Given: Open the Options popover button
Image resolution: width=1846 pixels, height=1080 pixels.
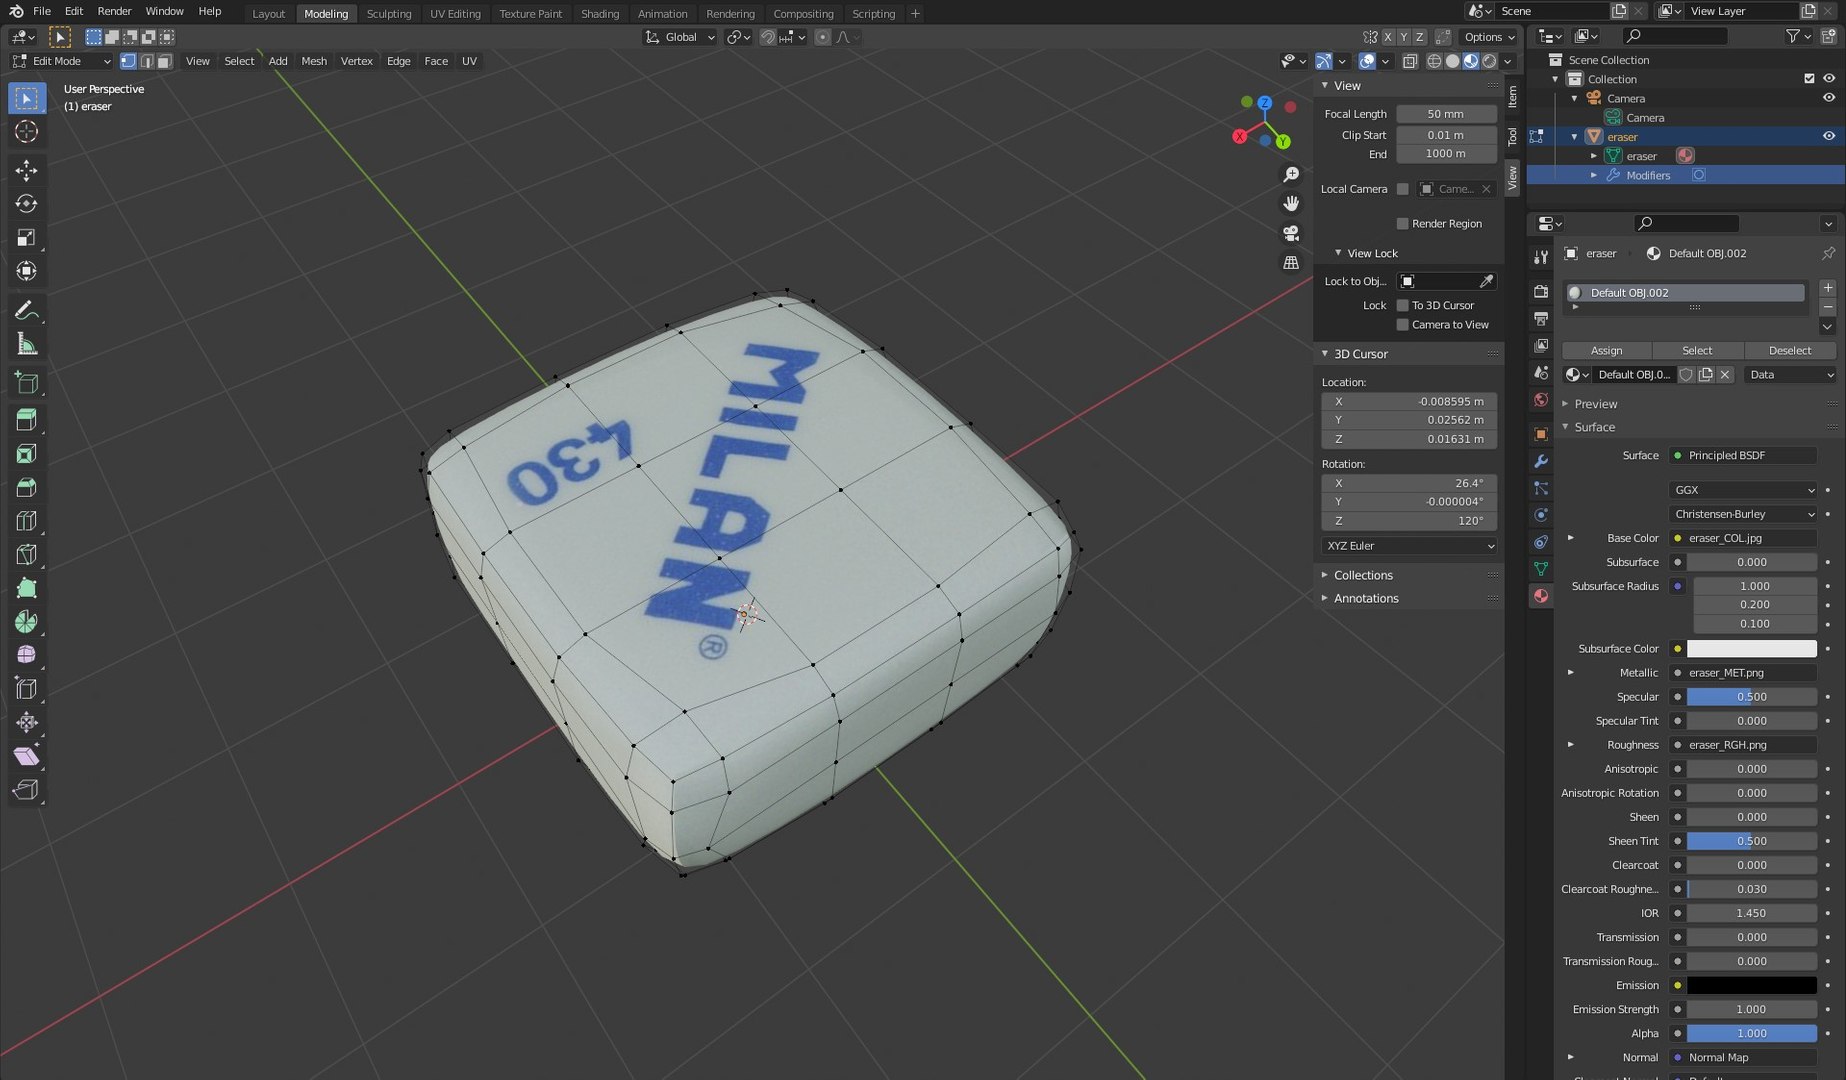Looking at the screenshot, I should 1489,37.
